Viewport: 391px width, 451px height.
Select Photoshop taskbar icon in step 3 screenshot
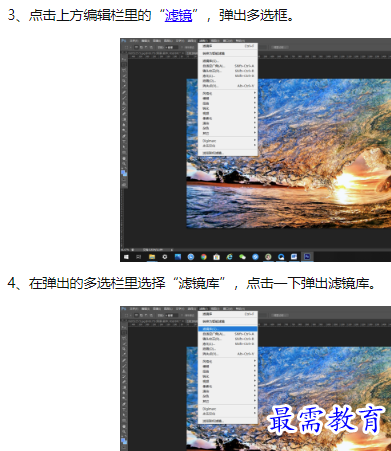click(x=307, y=257)
